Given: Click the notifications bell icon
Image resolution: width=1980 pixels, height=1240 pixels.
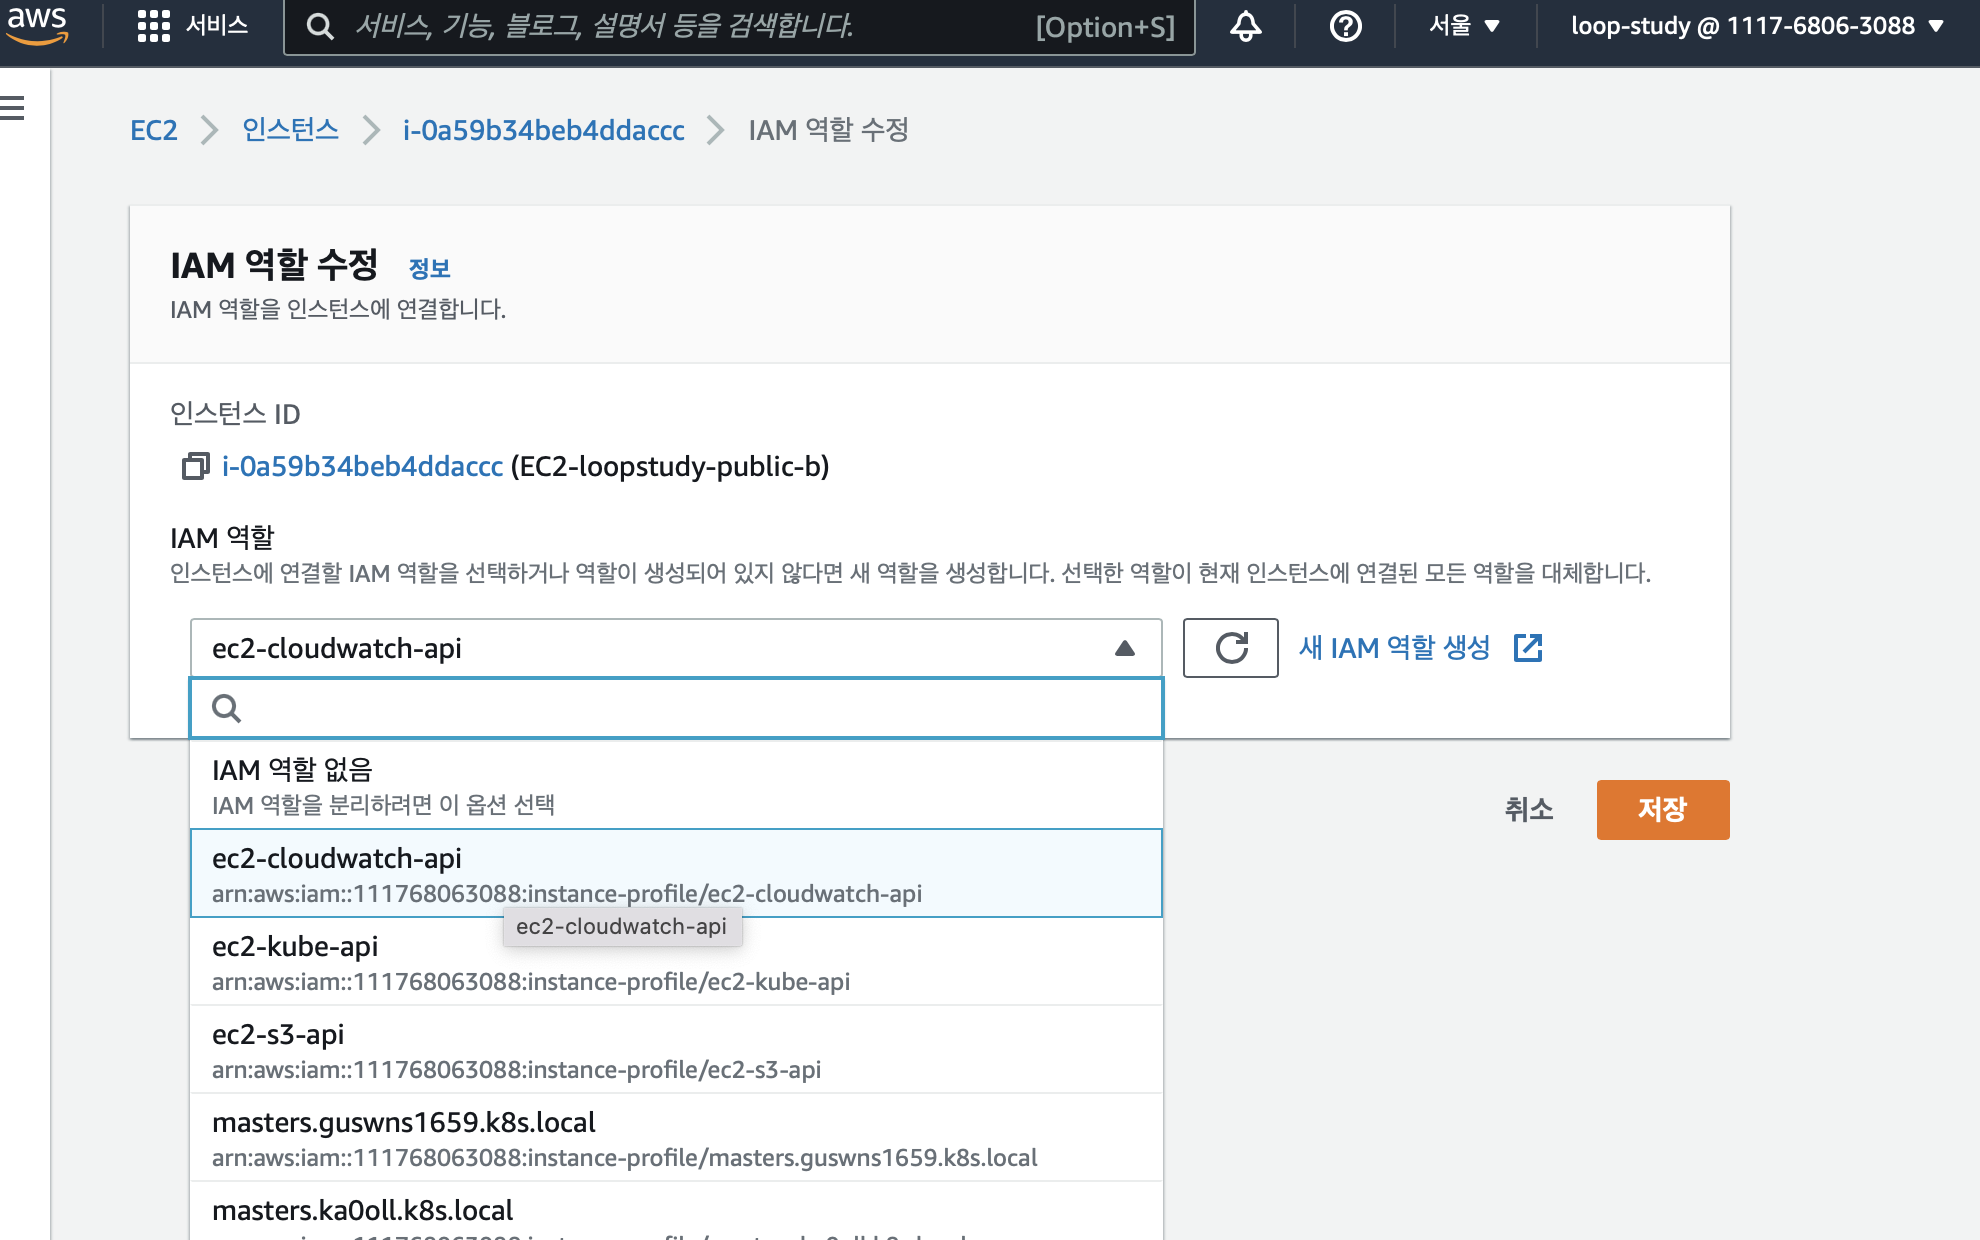Looking at the screenshot, I should (x=1245, y=26).
